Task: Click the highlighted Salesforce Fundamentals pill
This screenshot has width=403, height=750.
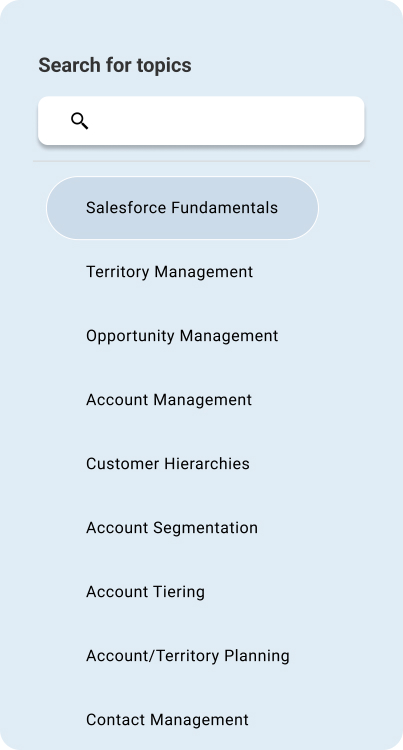Action: tap(182, 208)
